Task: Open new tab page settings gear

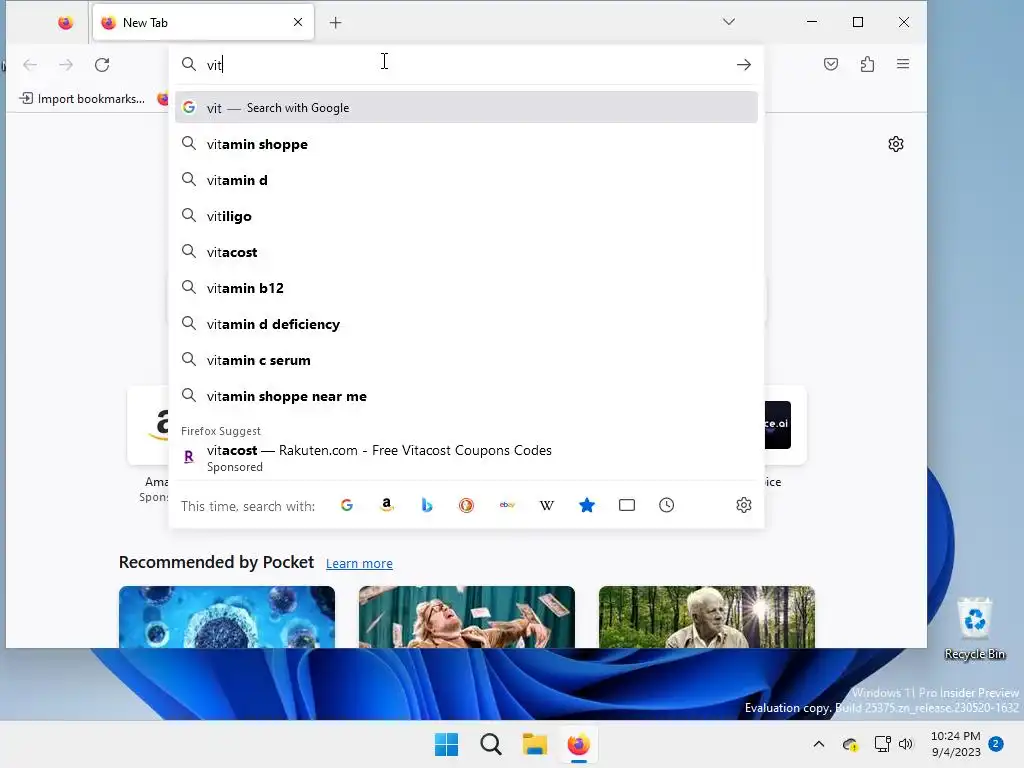Action: [896, 144]
